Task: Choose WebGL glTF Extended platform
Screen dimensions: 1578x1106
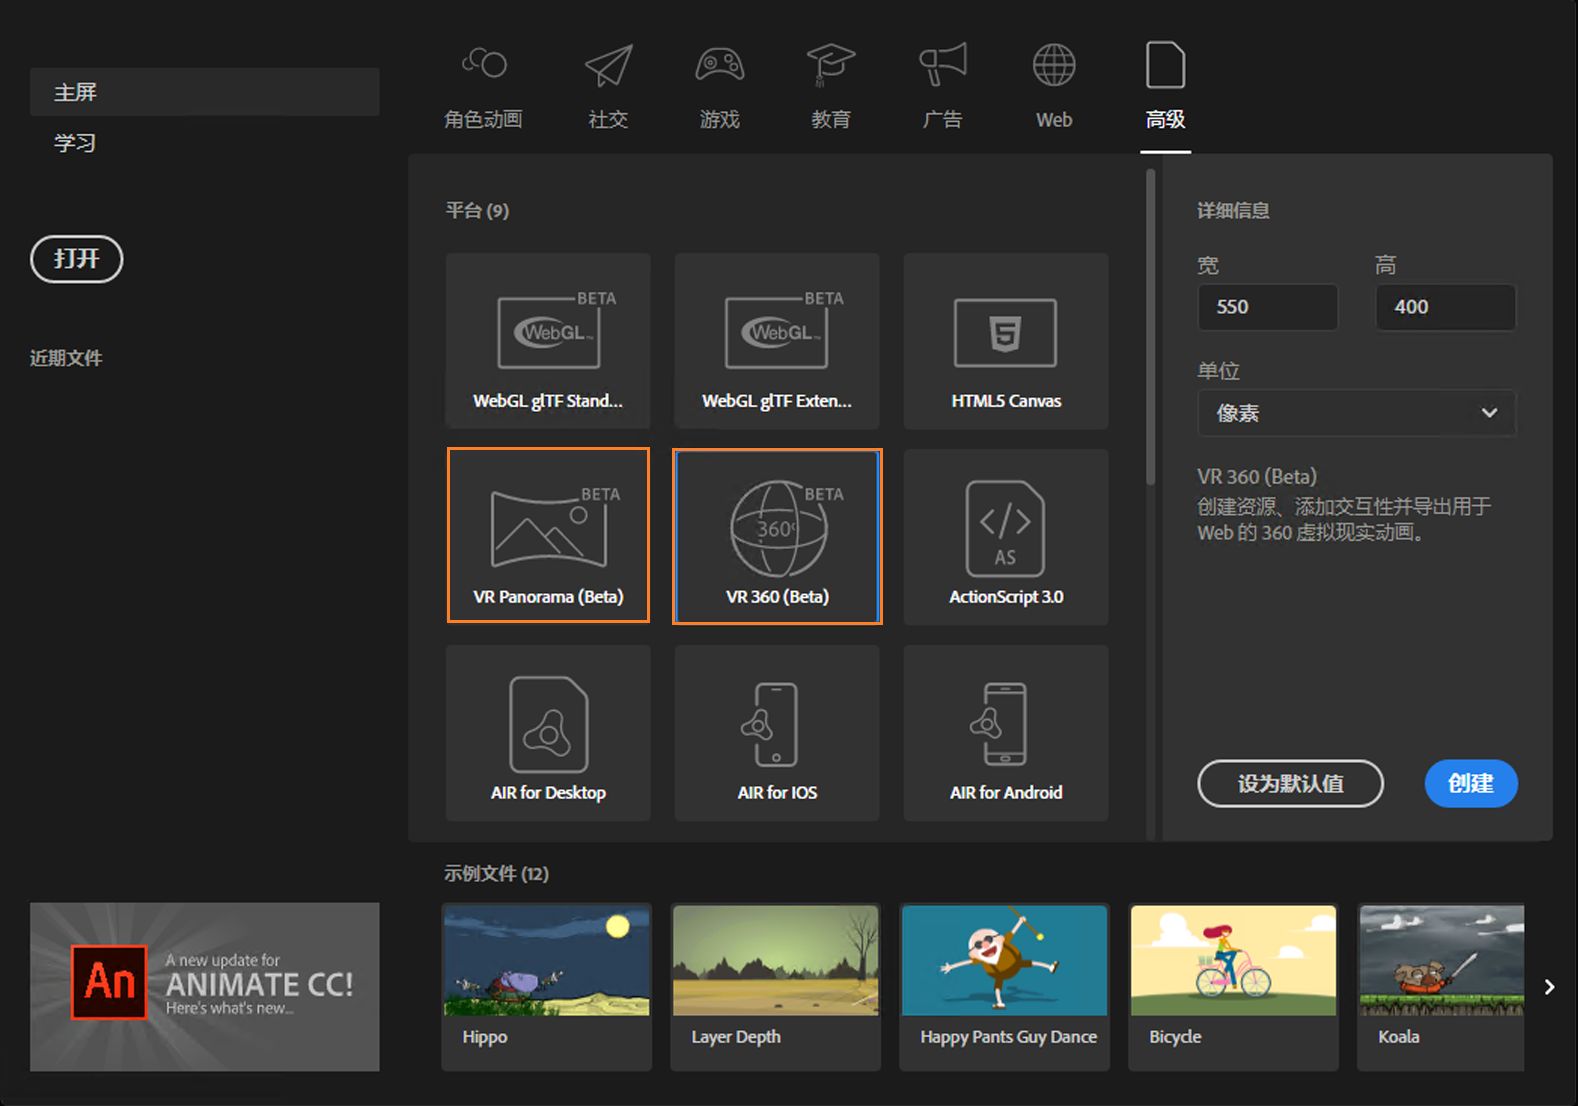Action: point(777,341)
